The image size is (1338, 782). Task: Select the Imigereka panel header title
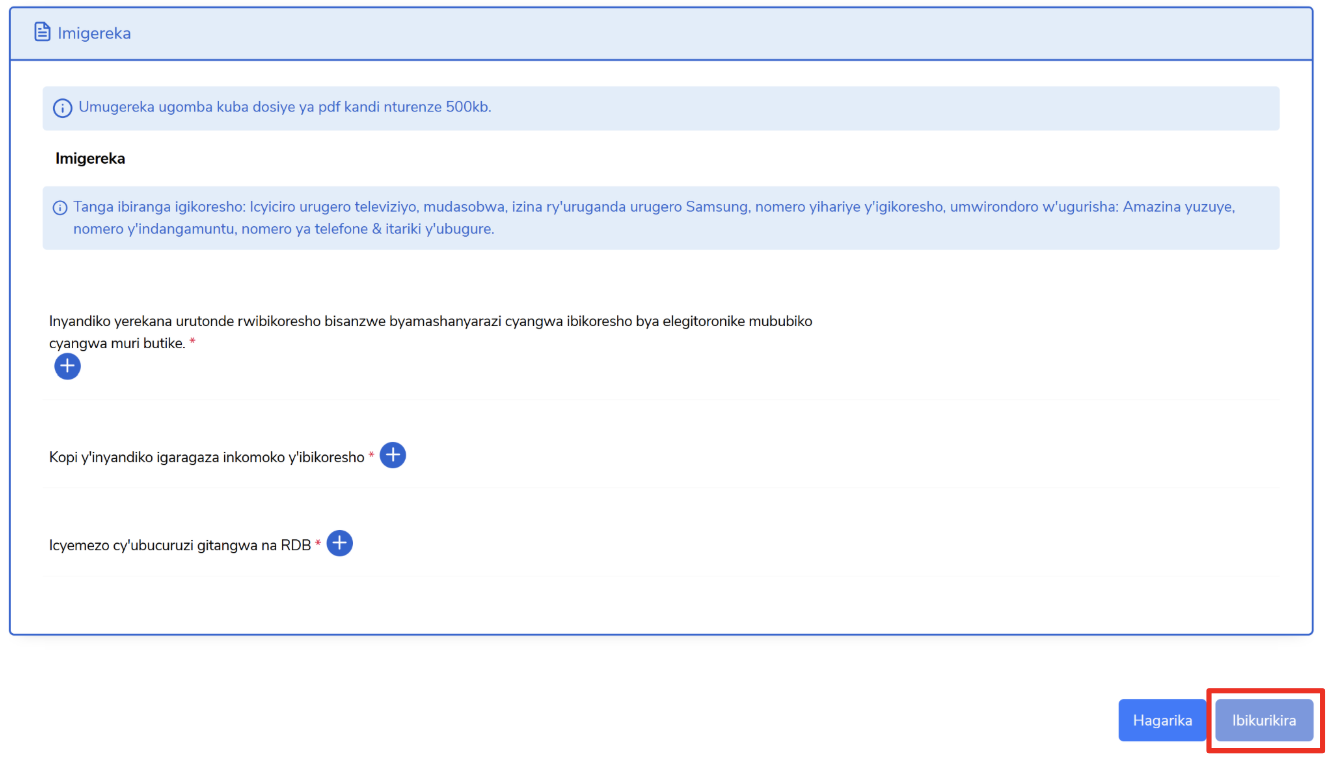94,33
